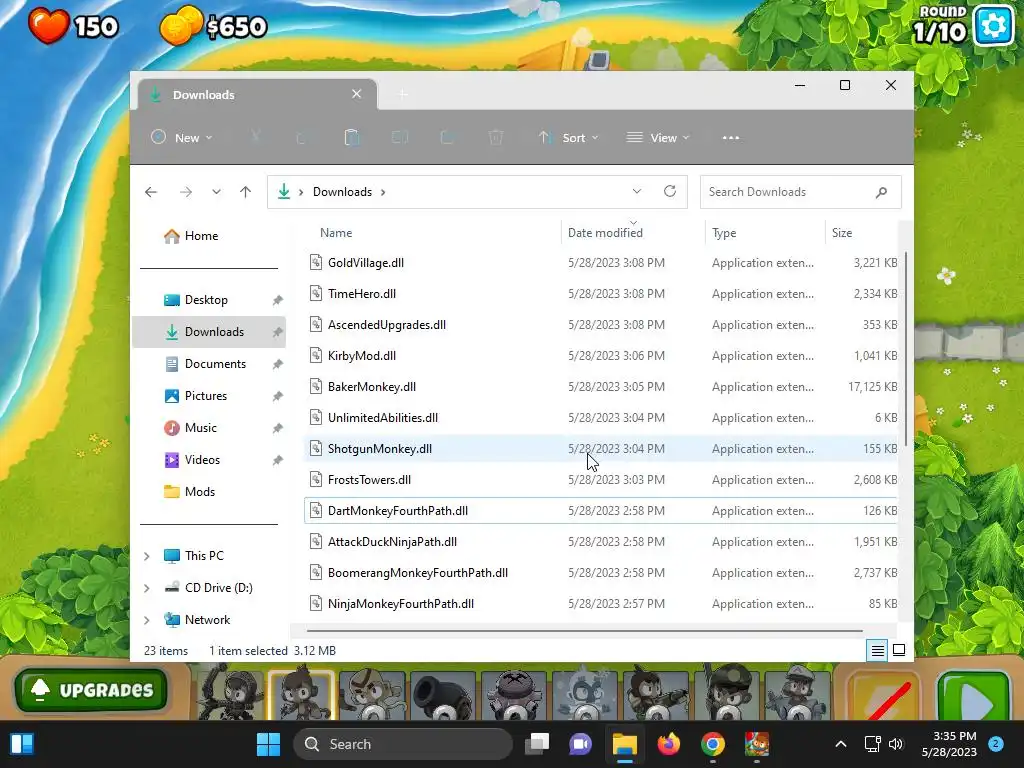Switch to Details view in status bar
Image resolution: width=1024 pixels, height=768 pixels.
(x=878, y=650)
